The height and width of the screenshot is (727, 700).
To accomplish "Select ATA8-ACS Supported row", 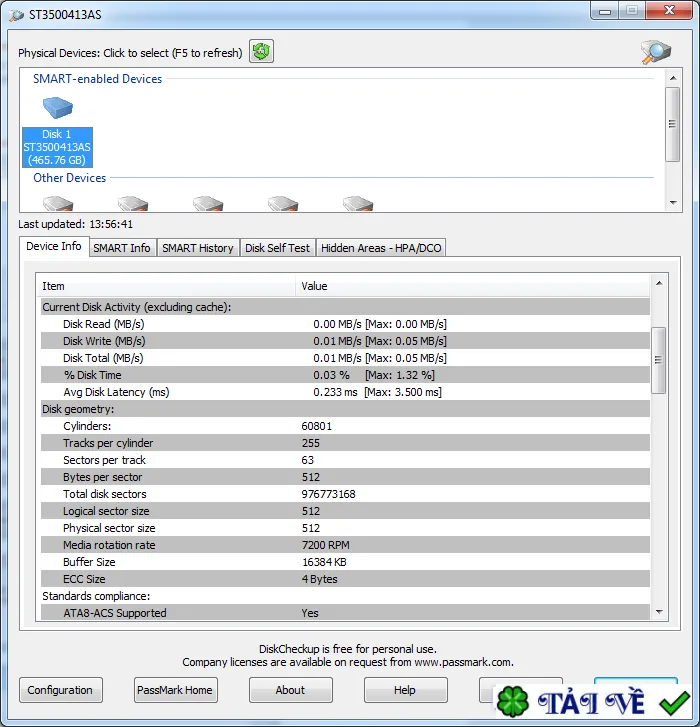I will [345, 613].
